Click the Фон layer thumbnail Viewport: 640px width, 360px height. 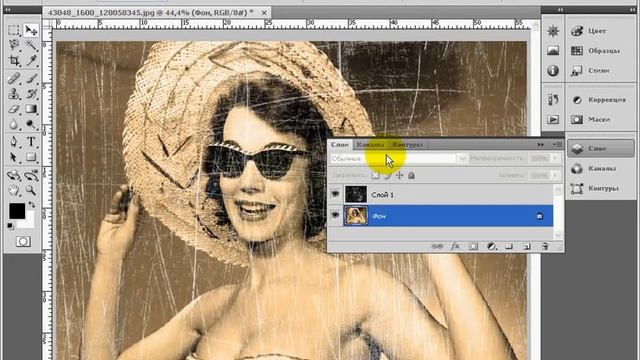click(x=356, y=216)
